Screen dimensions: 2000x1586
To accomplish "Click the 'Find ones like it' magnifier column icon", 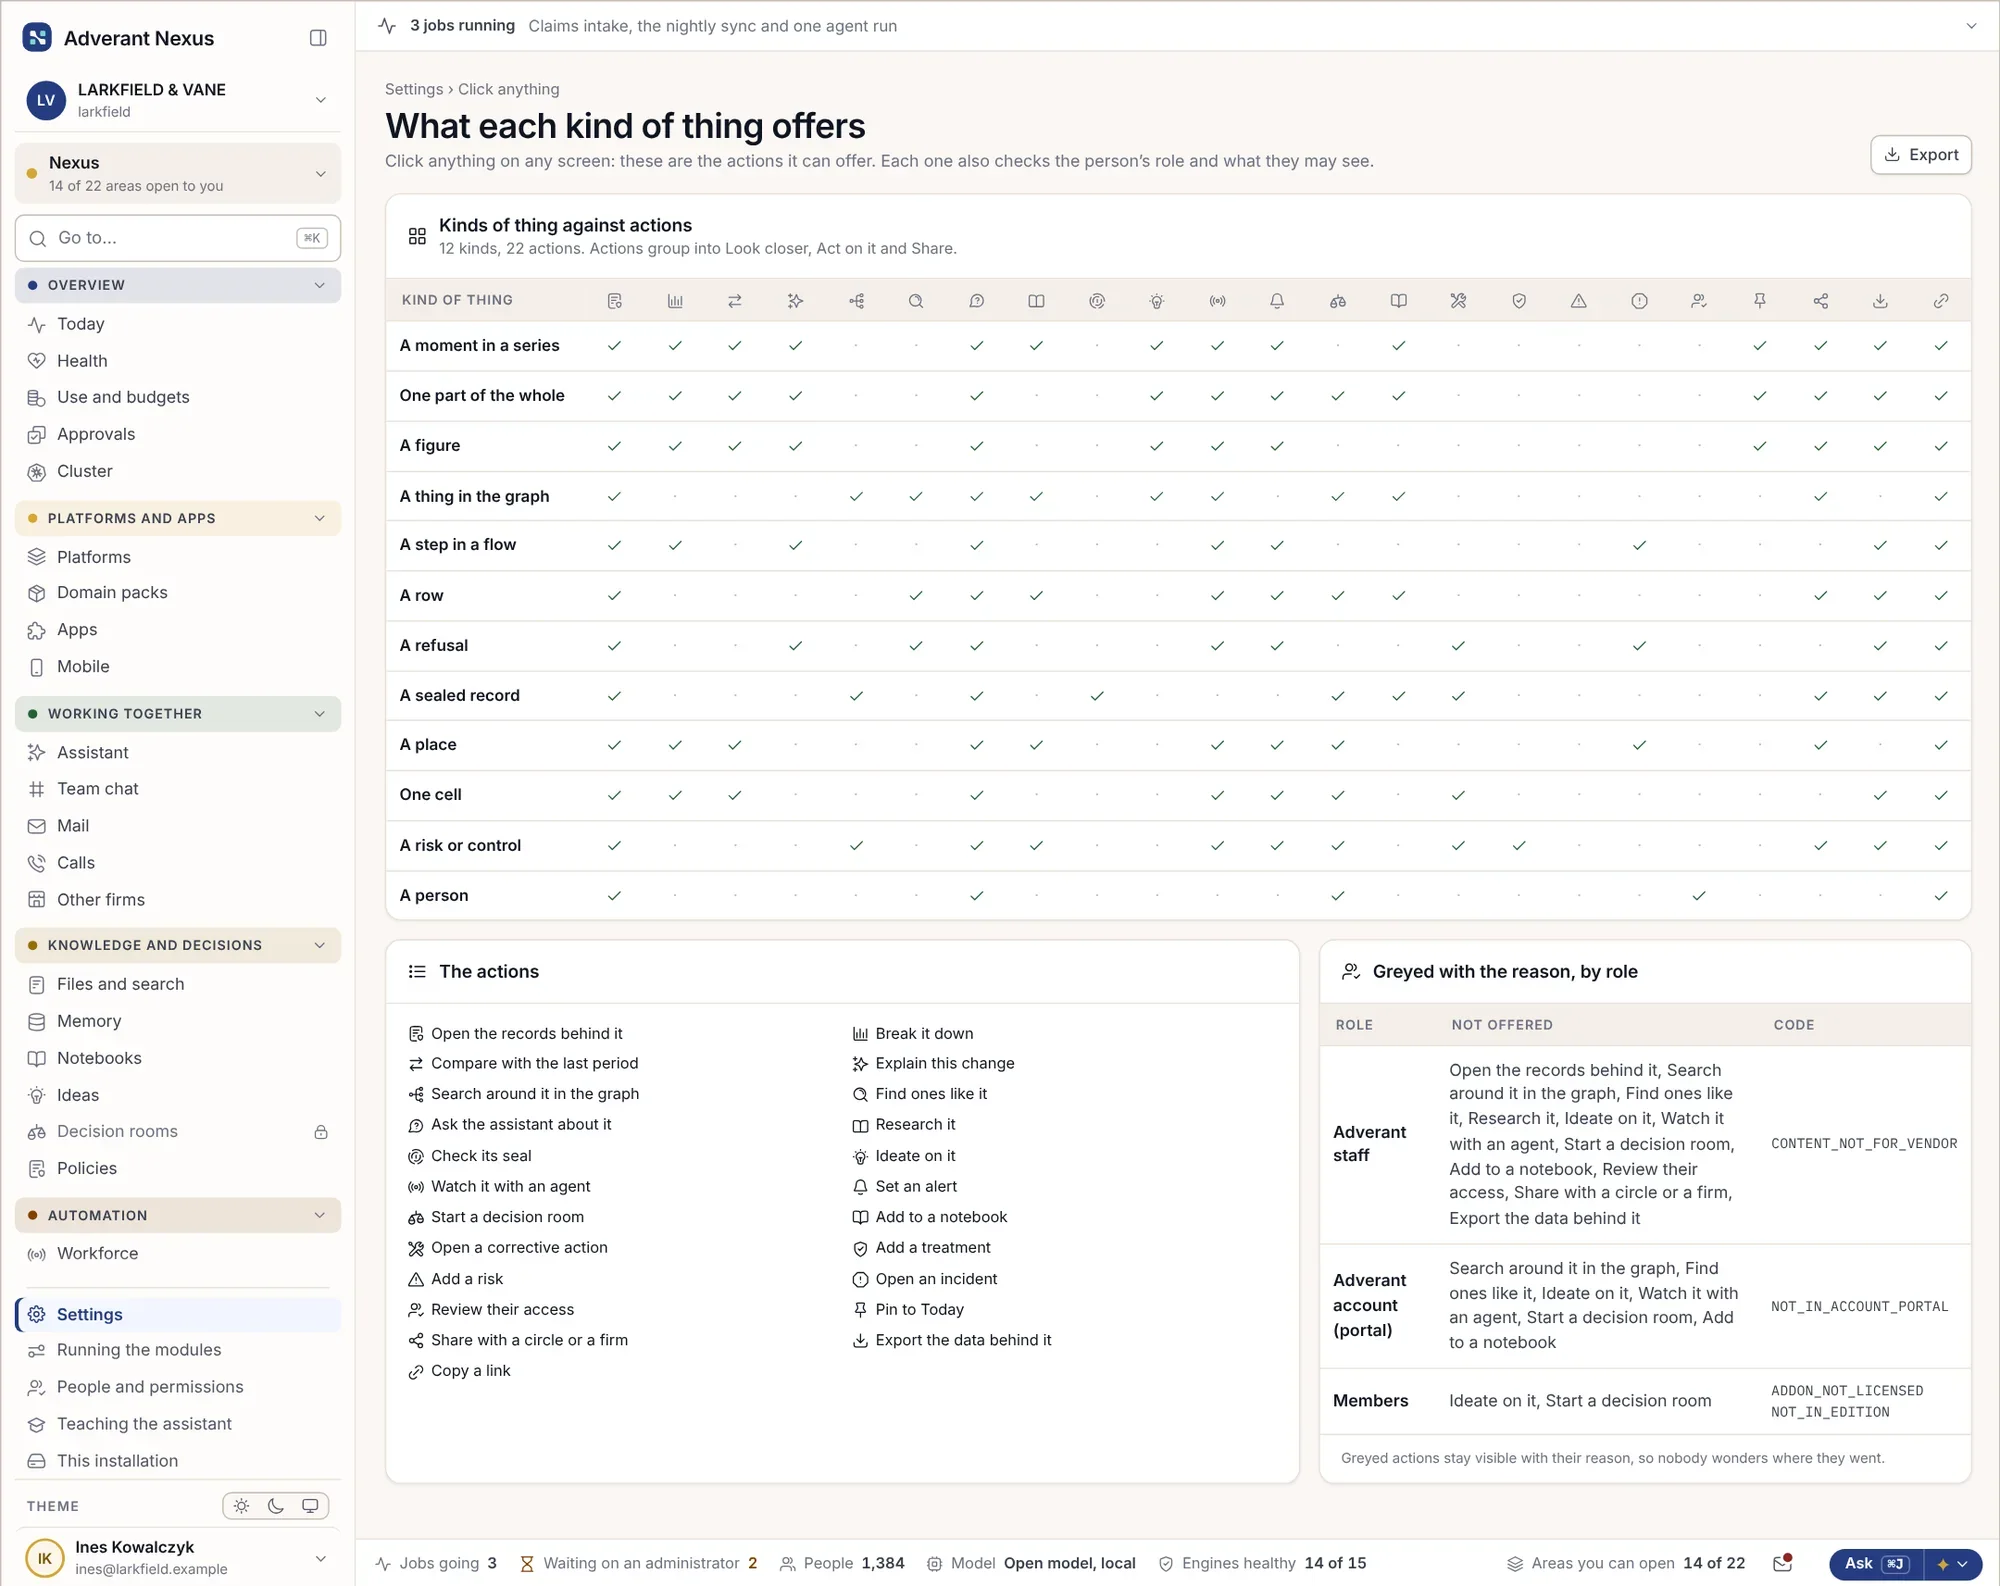I will click(x=916, y=301).
